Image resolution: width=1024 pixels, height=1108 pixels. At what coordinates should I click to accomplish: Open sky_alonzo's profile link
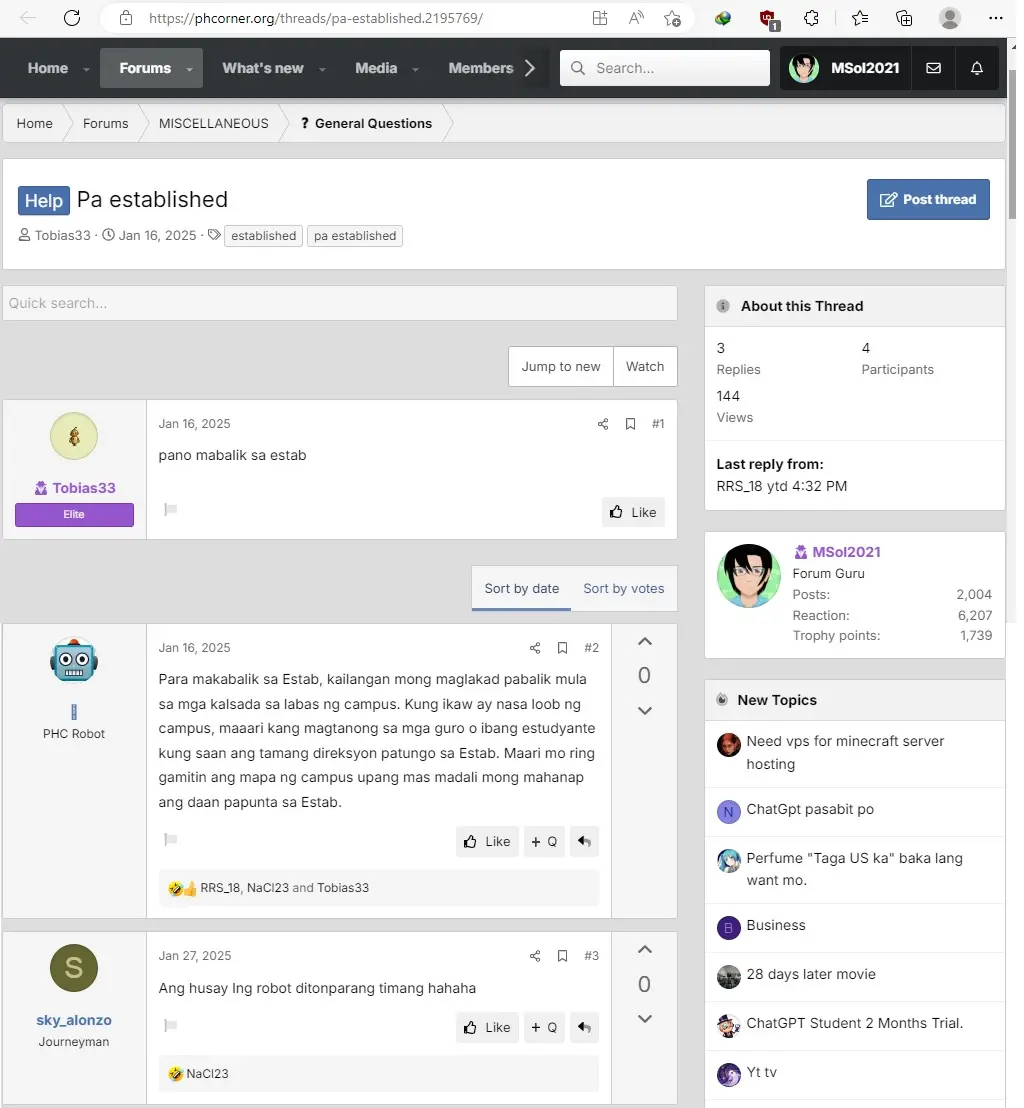pyautogui.click(x=74, y=1020)
